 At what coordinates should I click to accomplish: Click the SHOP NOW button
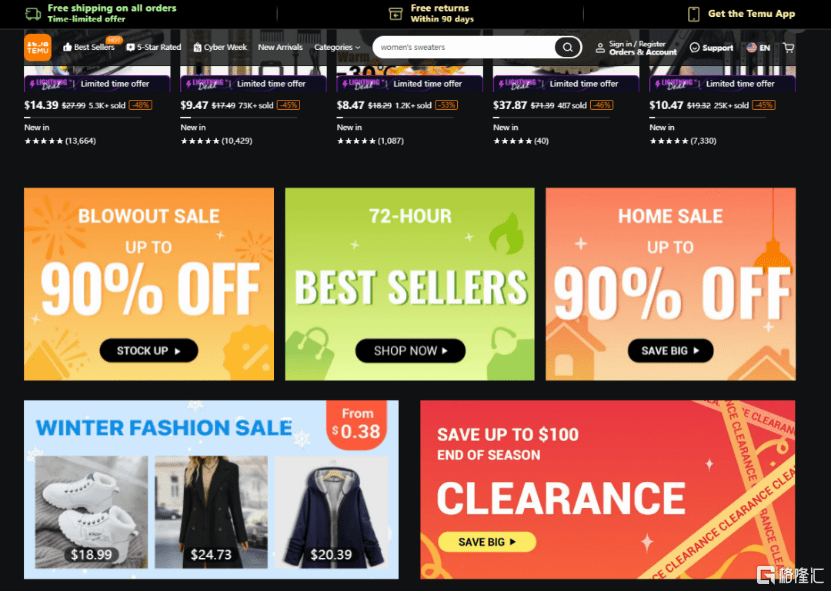click(410, 351)
